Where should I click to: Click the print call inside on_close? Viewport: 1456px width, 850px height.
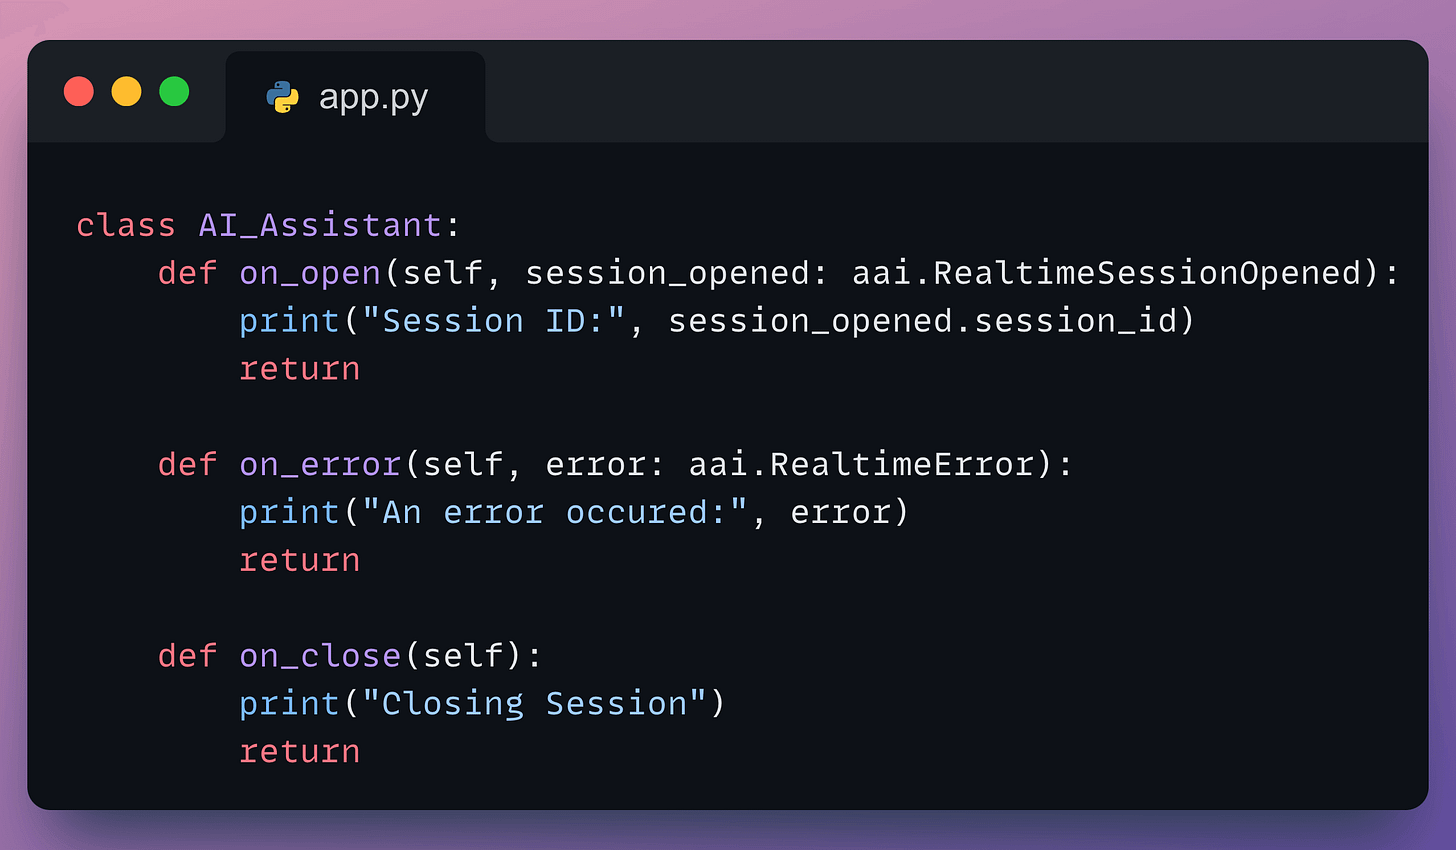290,704
